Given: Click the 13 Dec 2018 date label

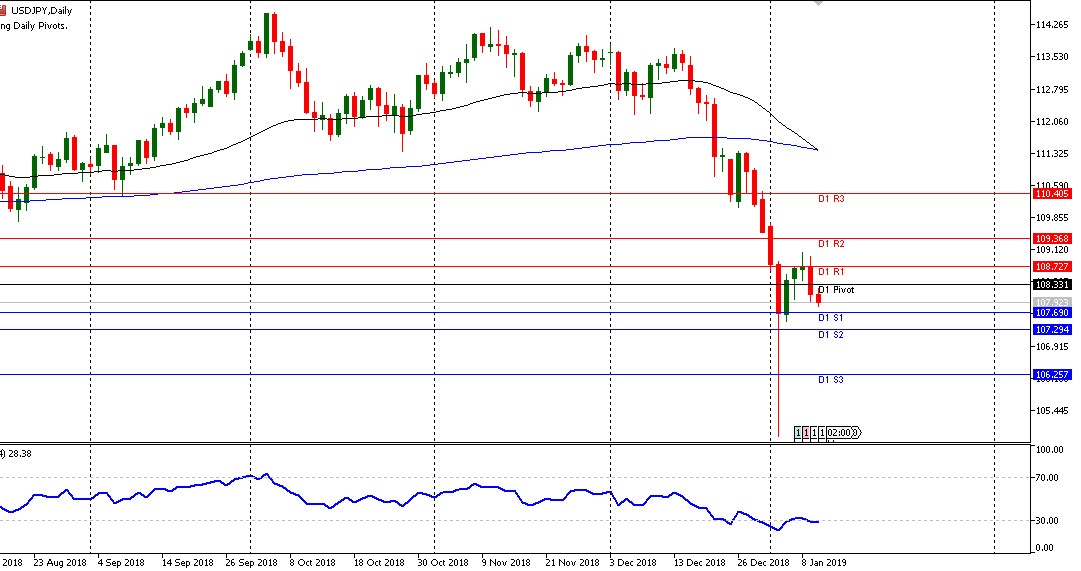Looking at the screenshot, I should point(699,563).
